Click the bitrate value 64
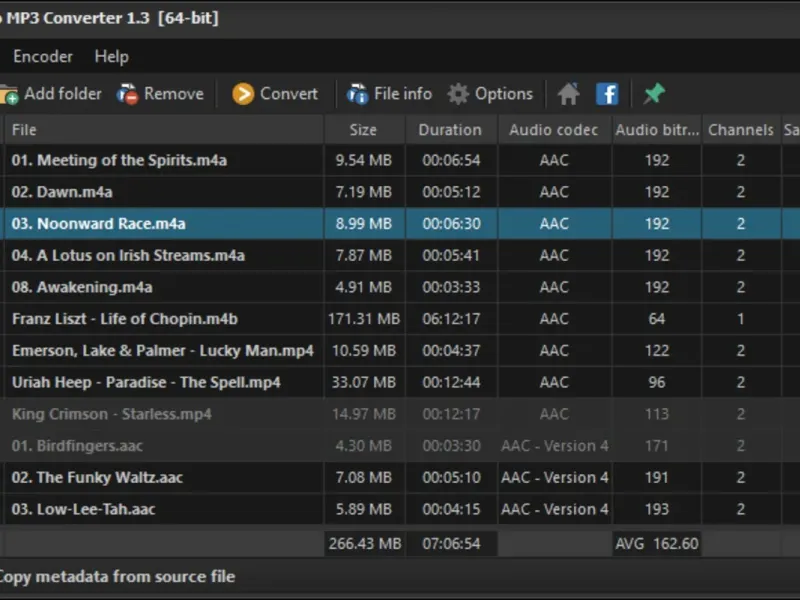 tap(657, 319)
